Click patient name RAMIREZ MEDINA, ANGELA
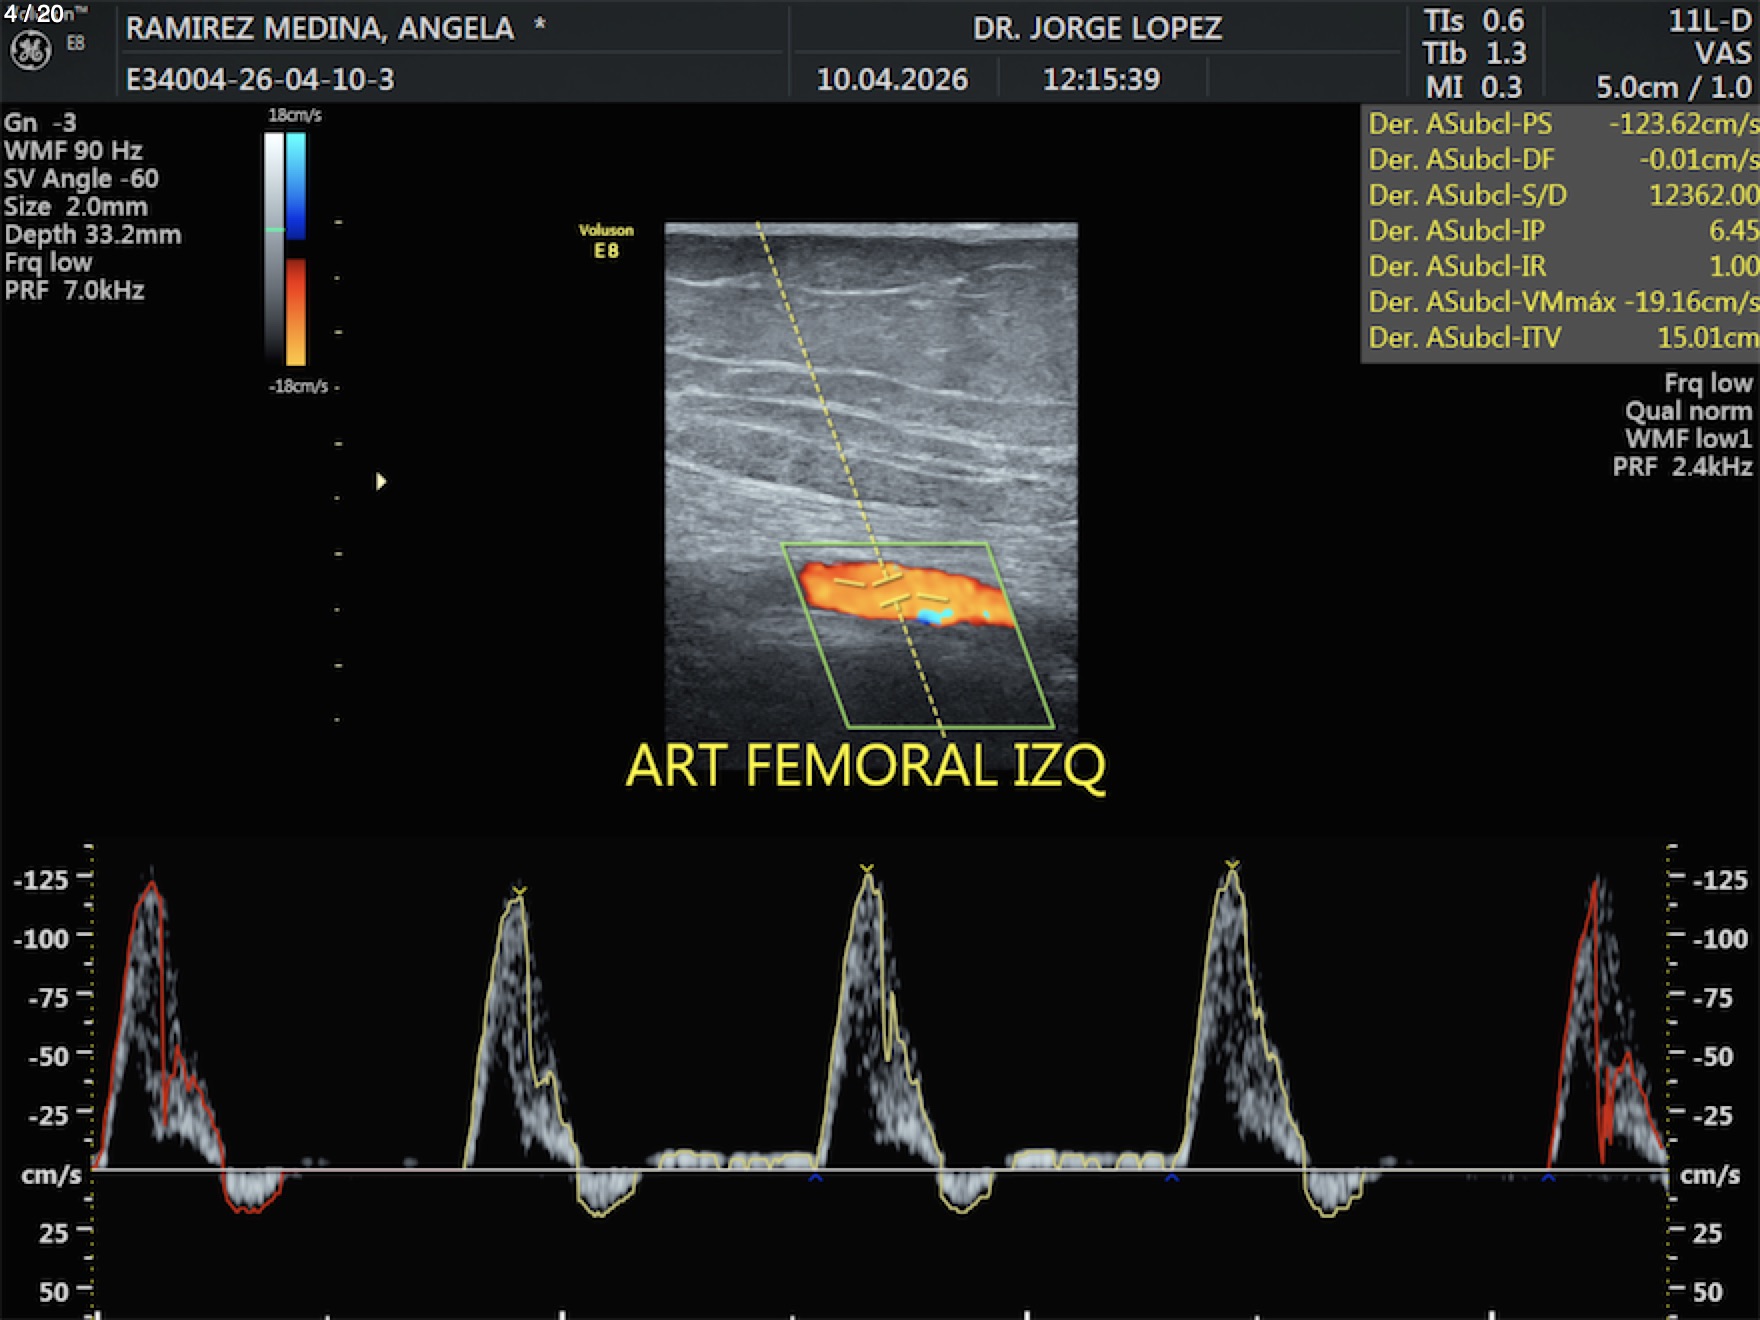1760x1320 pixels. 320,28
